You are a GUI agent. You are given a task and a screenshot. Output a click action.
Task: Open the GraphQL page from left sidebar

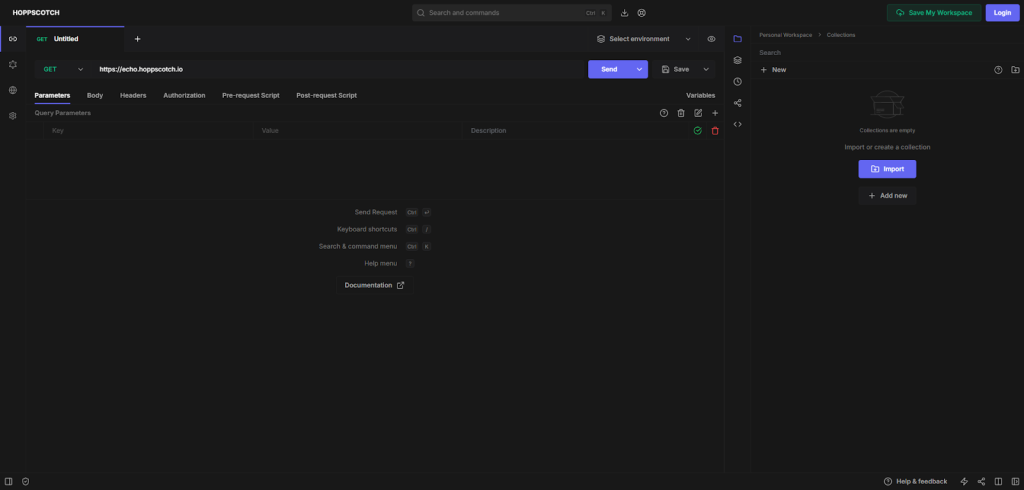pyautogui.click(x=13, y=64)
